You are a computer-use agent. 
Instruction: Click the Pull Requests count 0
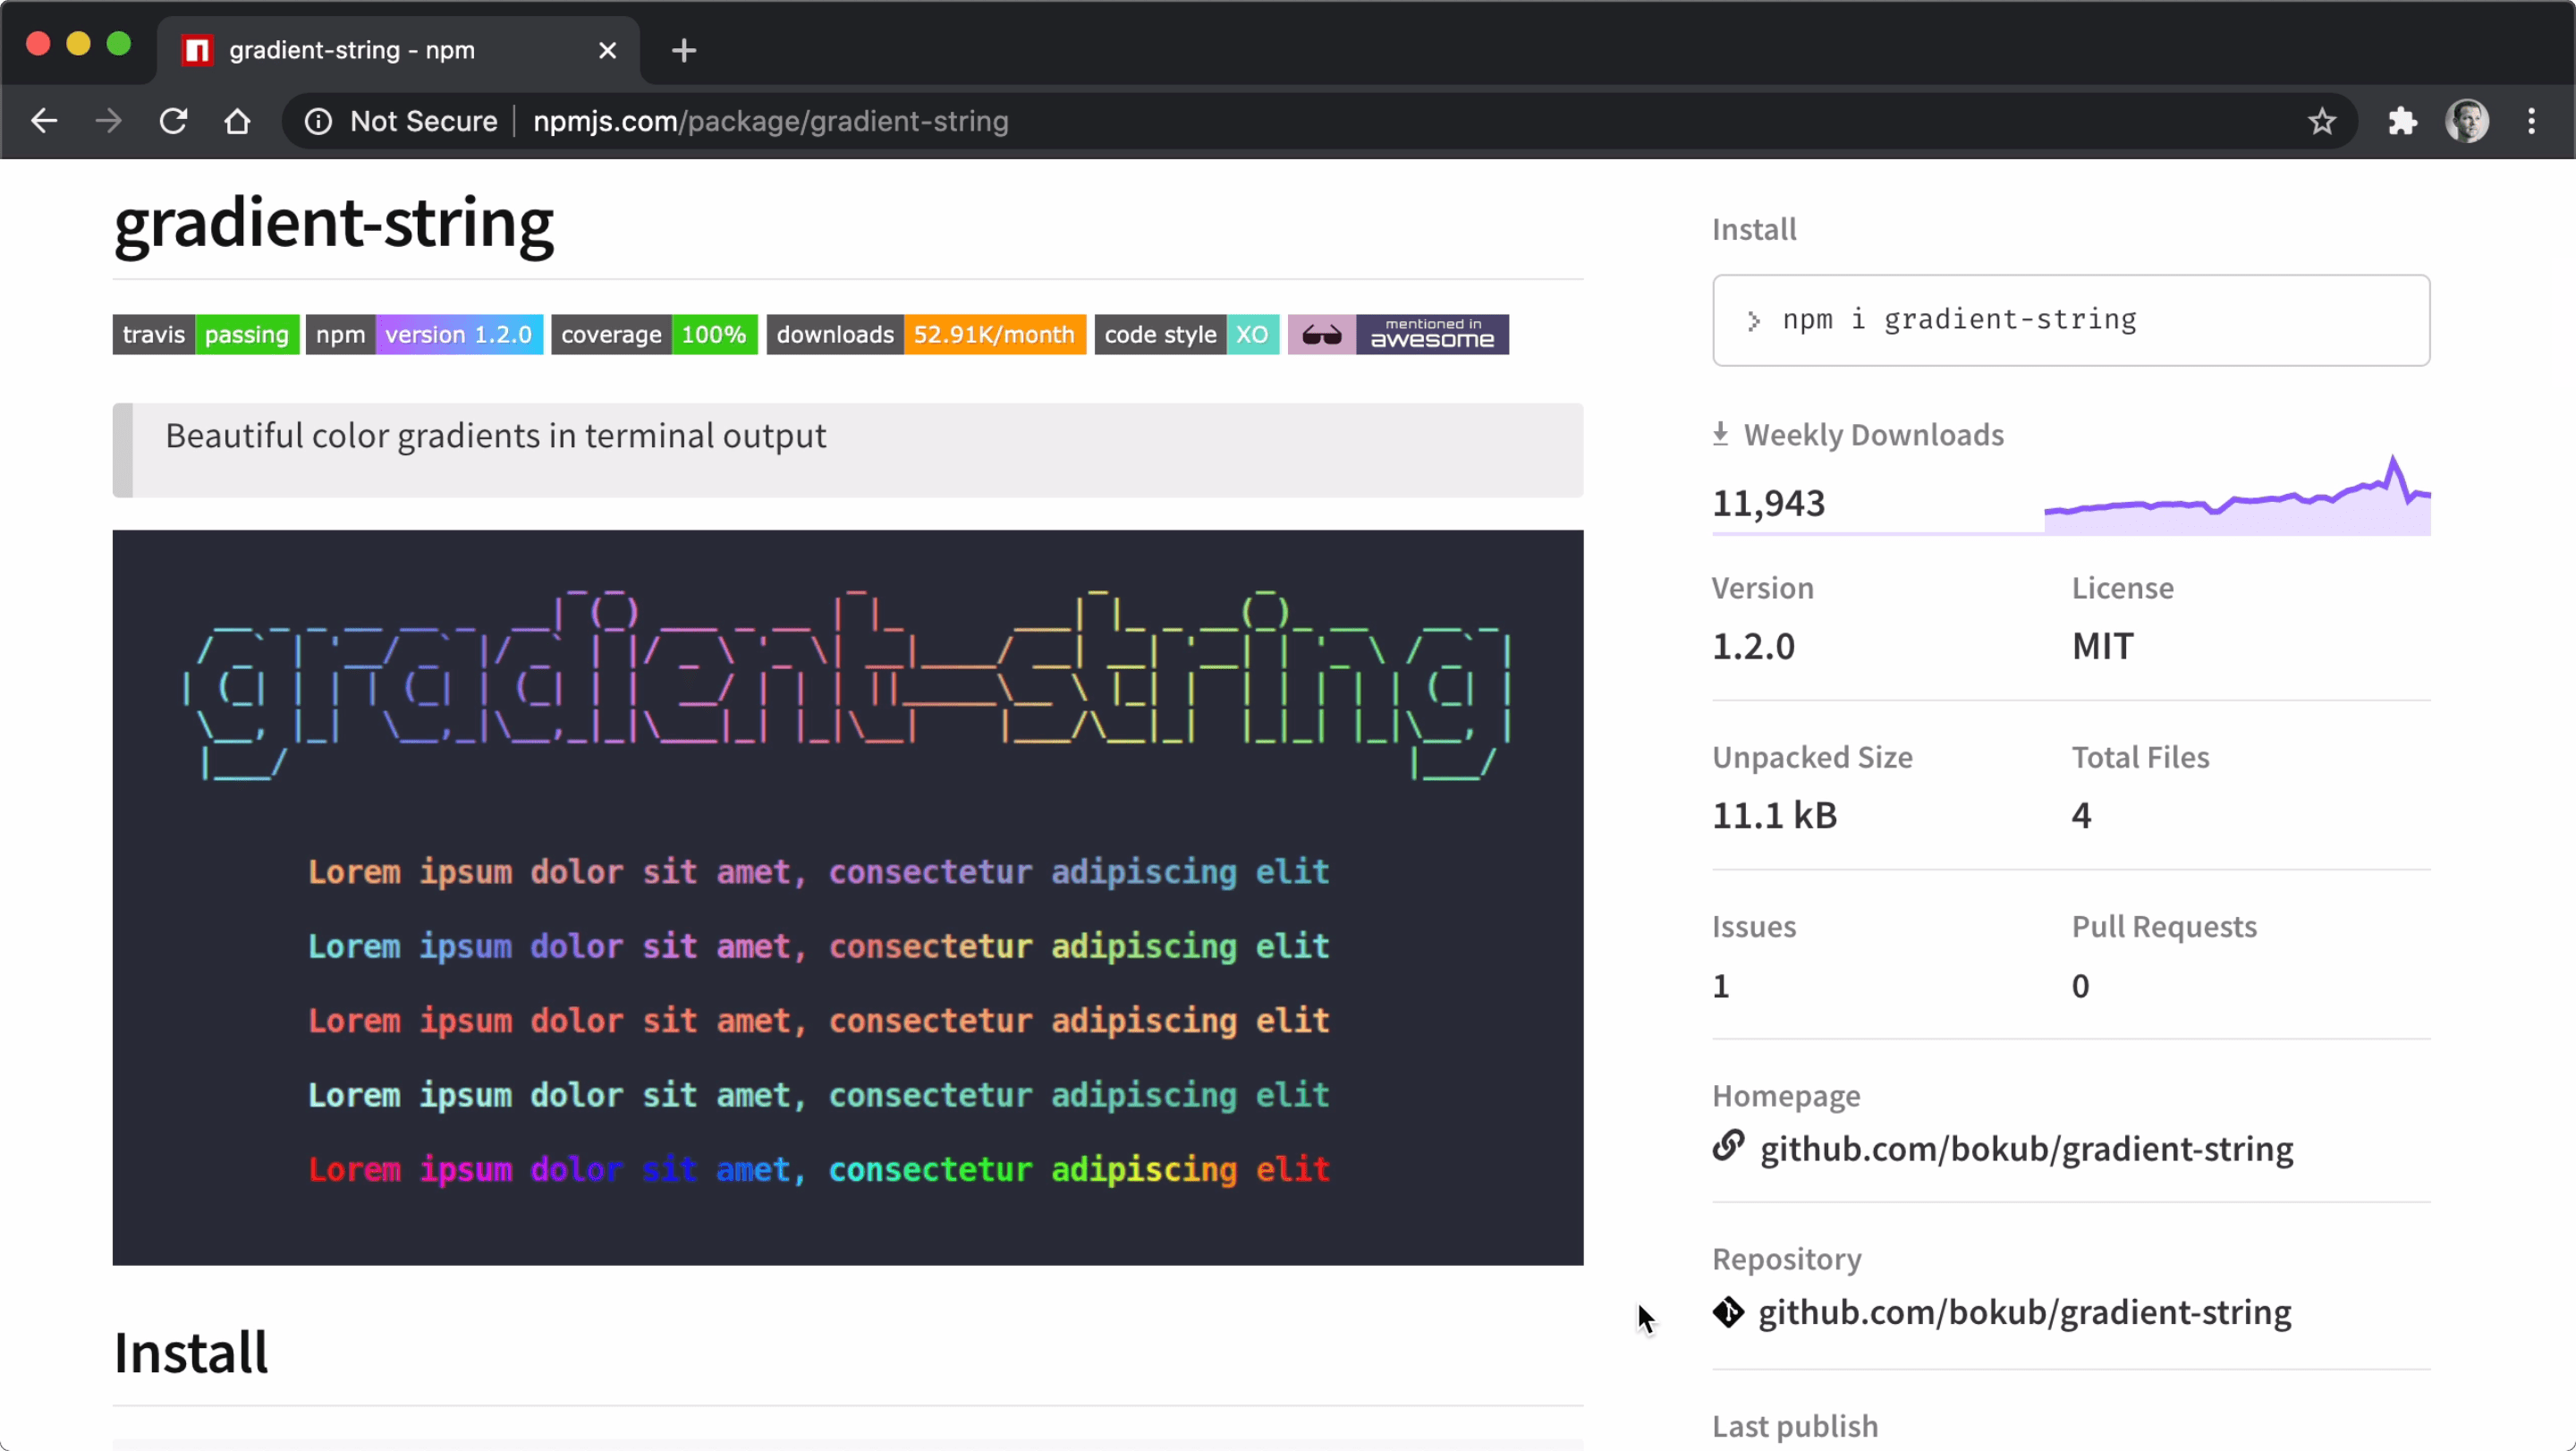click(x=2080, y=986)
